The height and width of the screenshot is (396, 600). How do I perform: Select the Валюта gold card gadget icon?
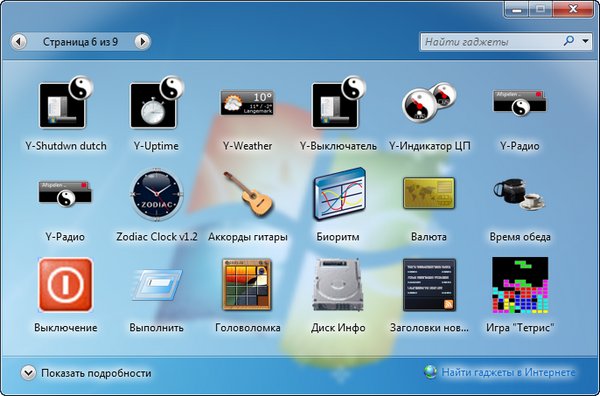(x=429, y=192)
